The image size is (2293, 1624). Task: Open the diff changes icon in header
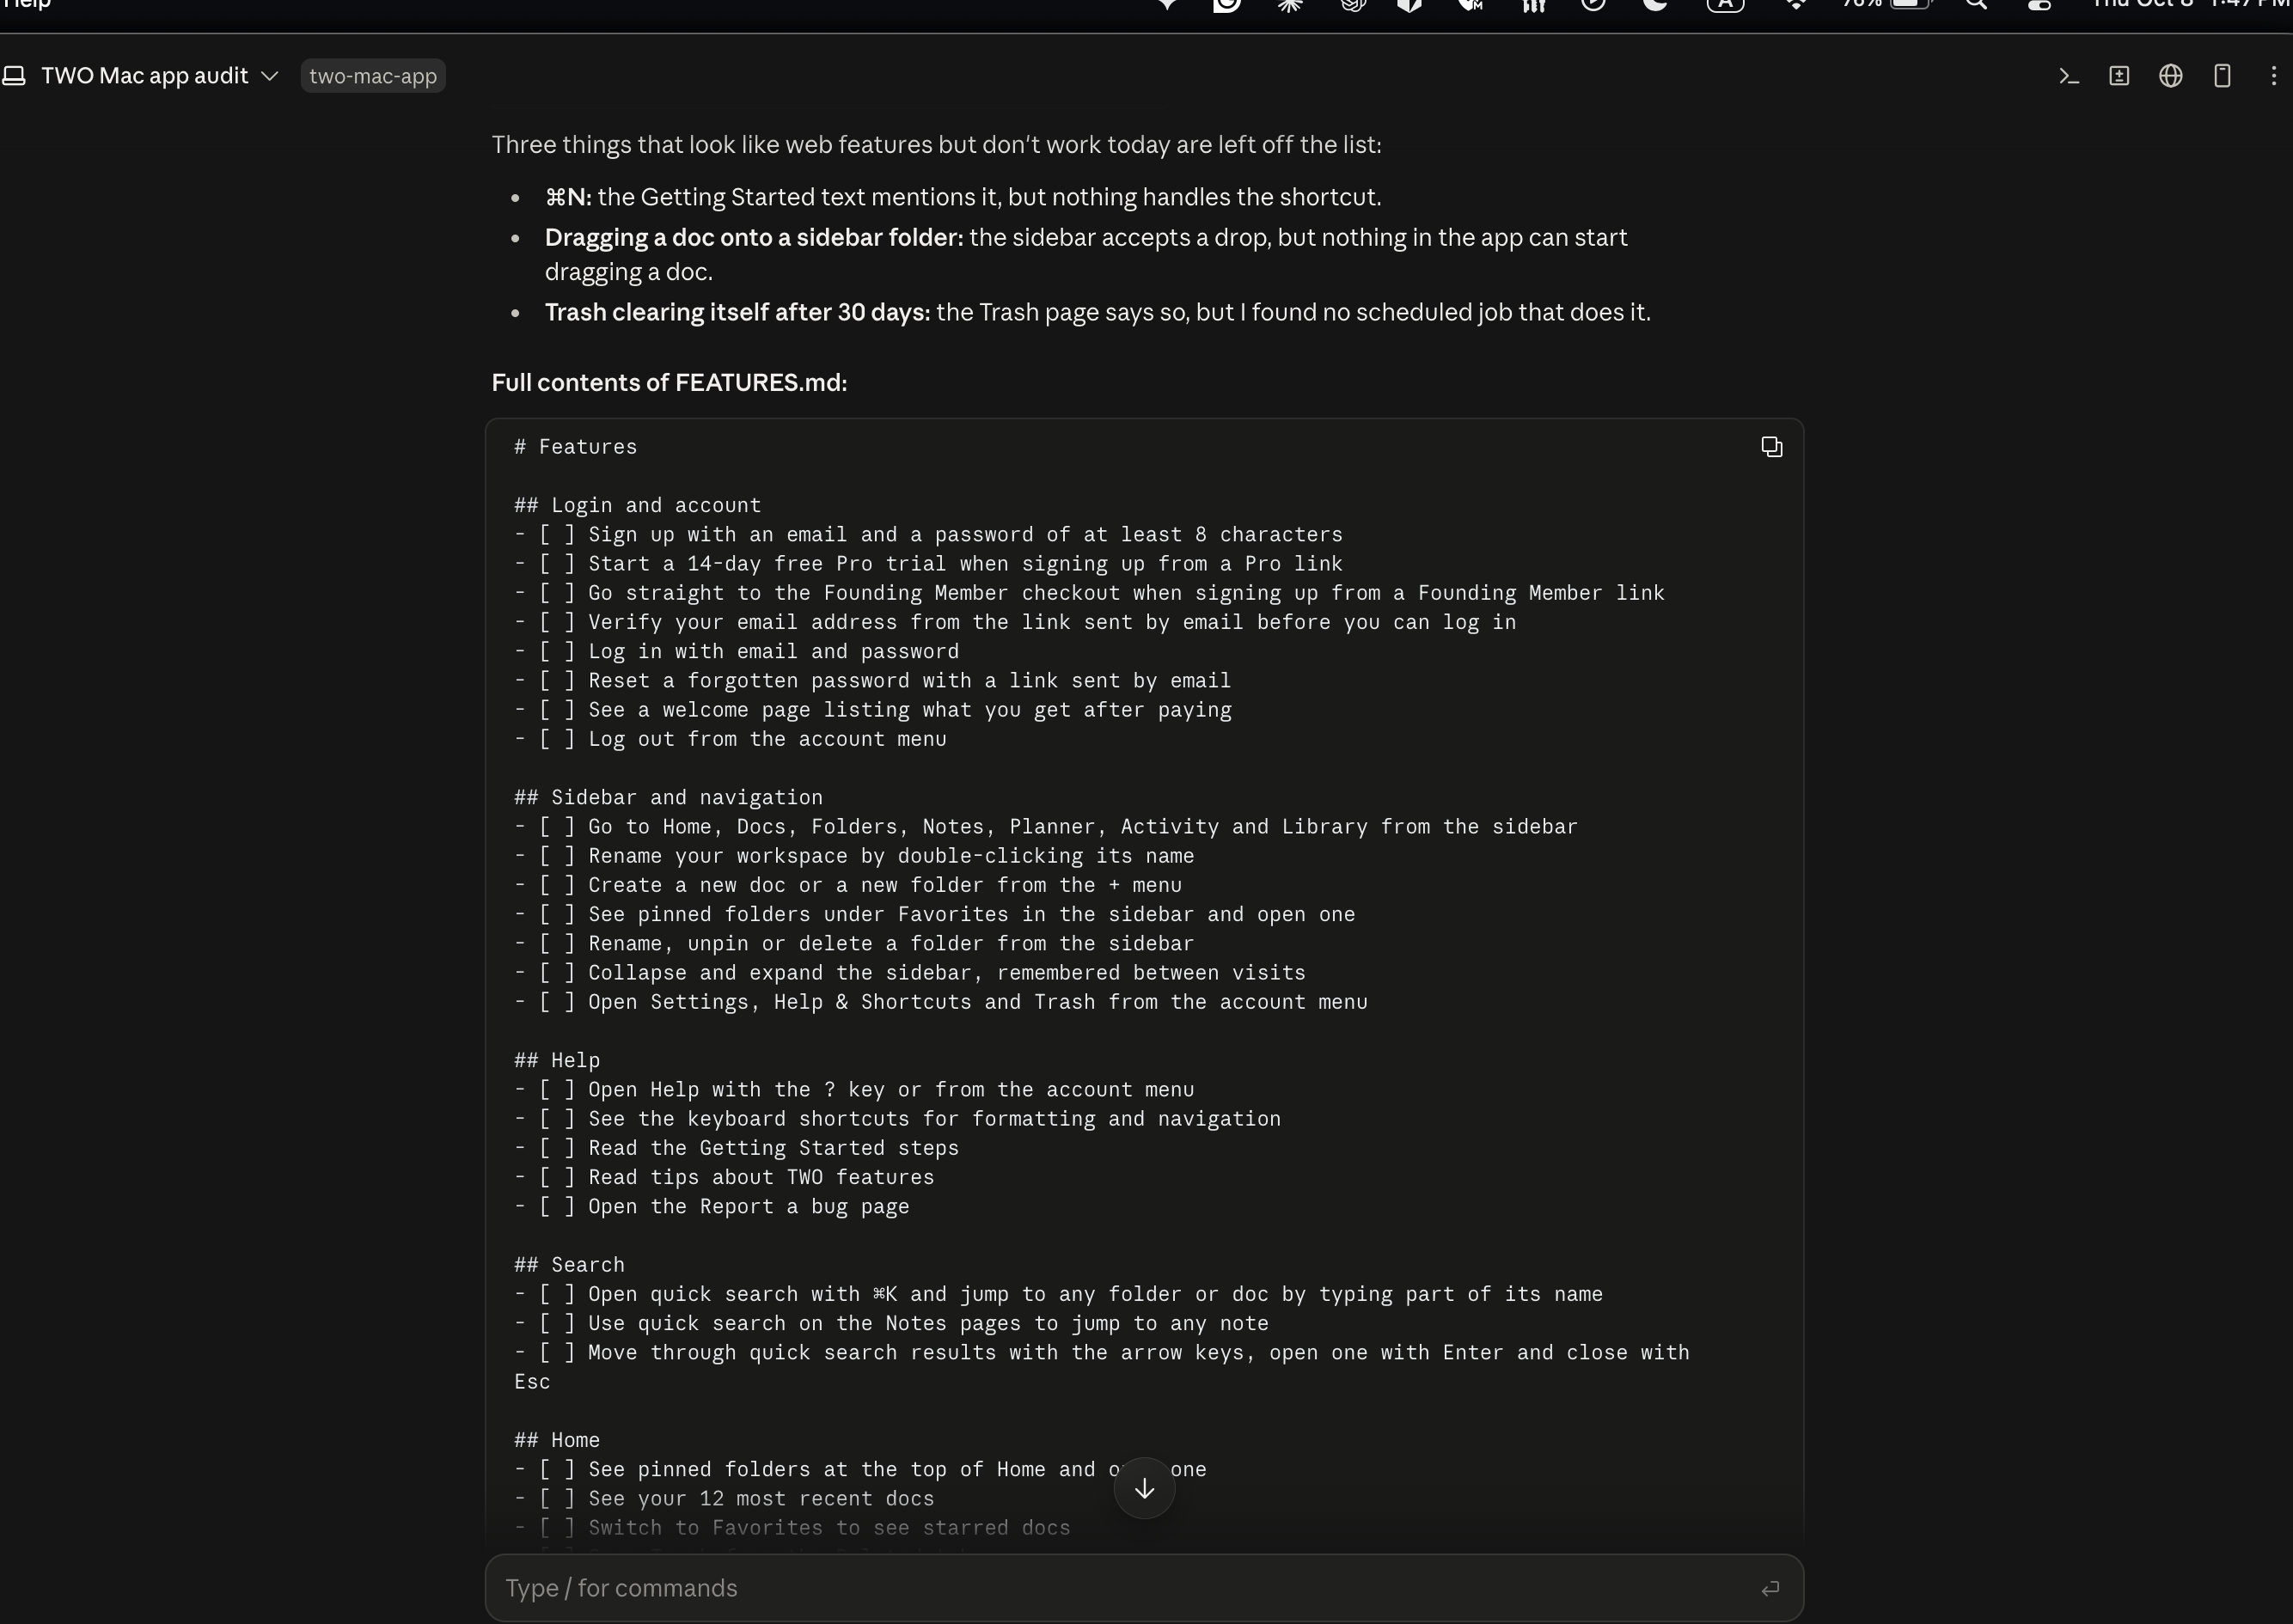click(x=2119, y=76)
